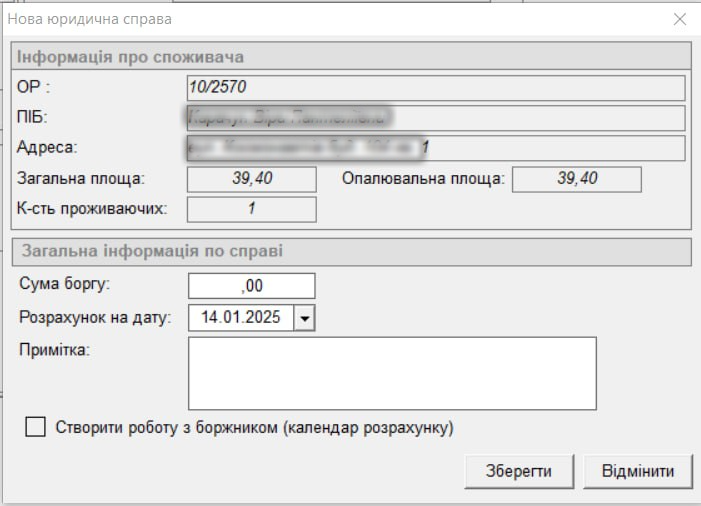
Task: Click the date text 14.01.2025
Action: pos(238,317)
